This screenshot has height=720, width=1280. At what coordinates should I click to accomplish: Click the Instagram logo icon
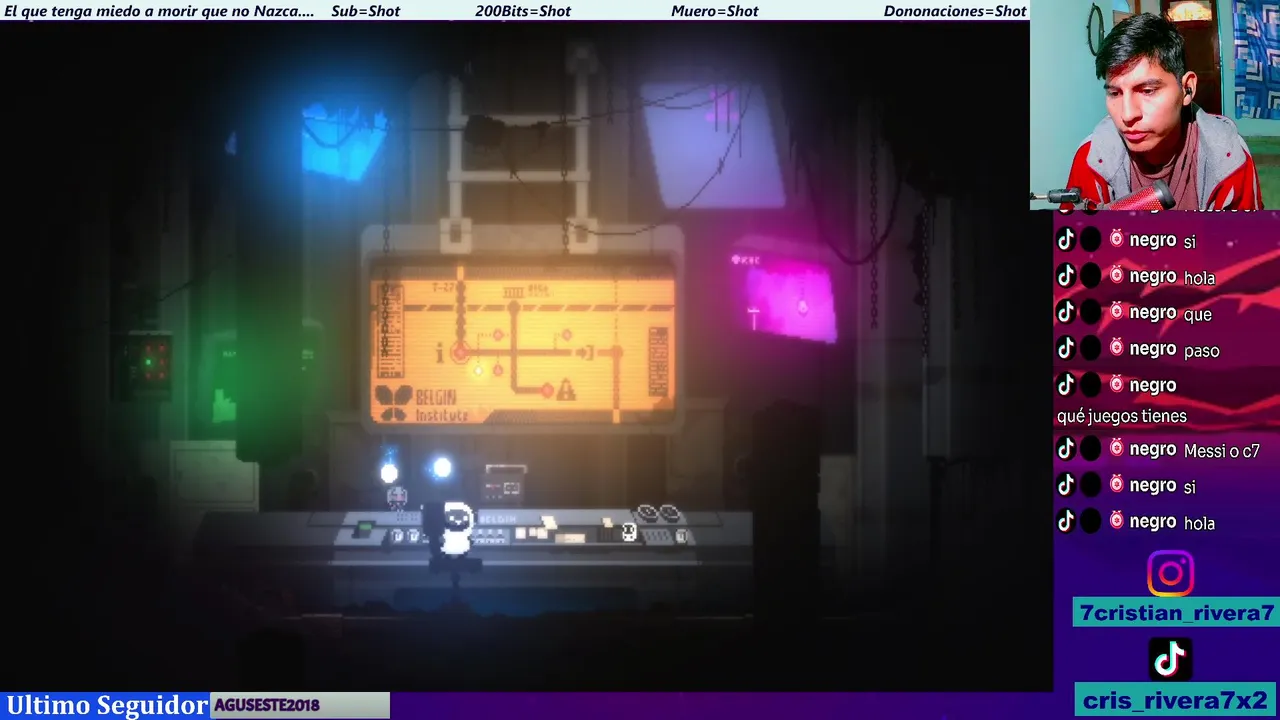(x=1170, y=574)
